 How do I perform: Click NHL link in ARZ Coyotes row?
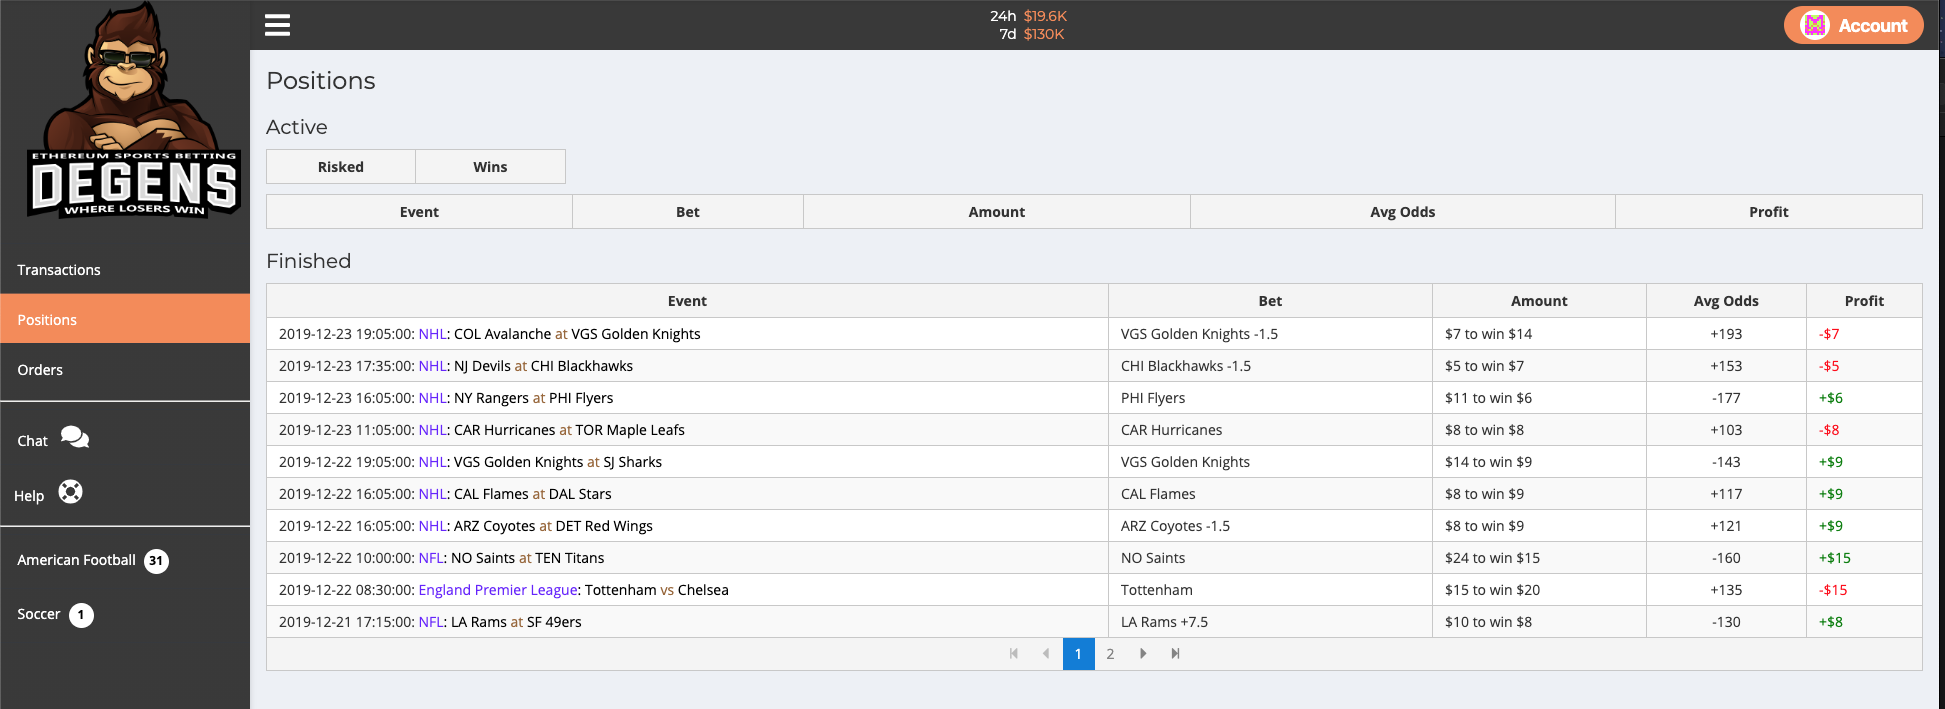pyautogui.click(x=432, y=526)
